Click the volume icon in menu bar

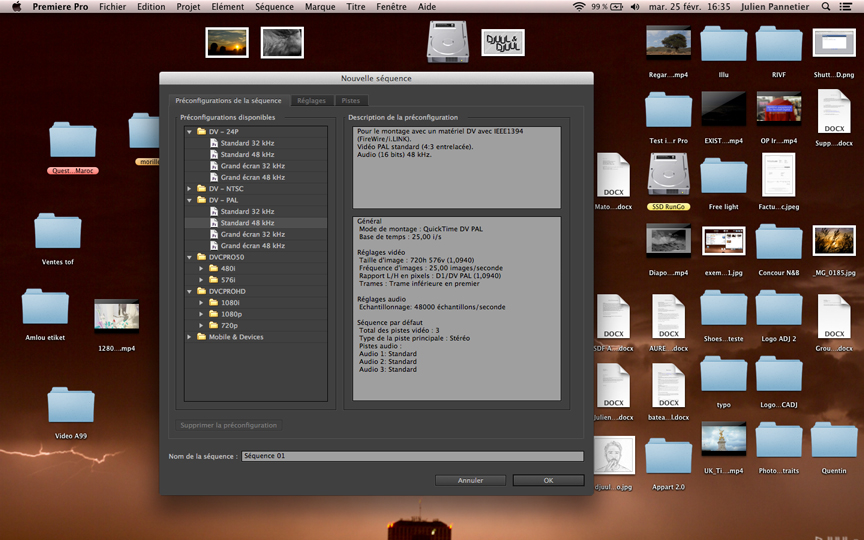tap(635, 7)
